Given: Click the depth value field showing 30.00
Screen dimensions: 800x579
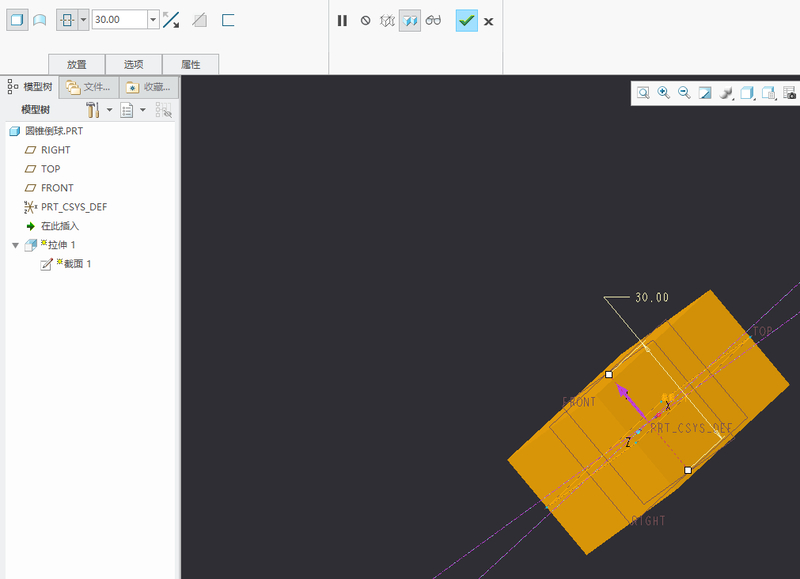Looking at the screenshot, I should 120,20.
